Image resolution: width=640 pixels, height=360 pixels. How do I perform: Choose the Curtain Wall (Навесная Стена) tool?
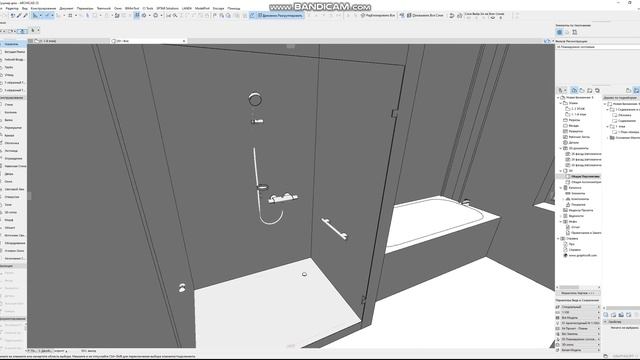13,166
